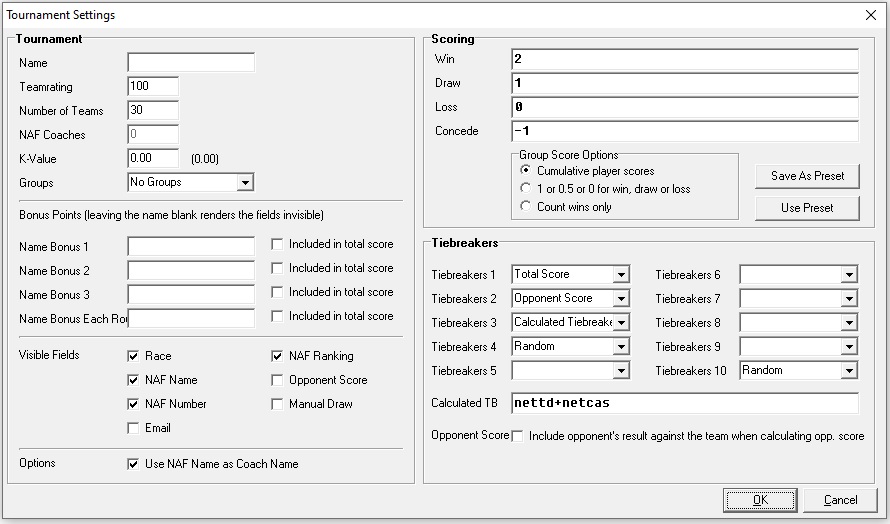Click the Name Bonus Each Round field
Viewport: 890px width, 524px height.
(191, 318)
